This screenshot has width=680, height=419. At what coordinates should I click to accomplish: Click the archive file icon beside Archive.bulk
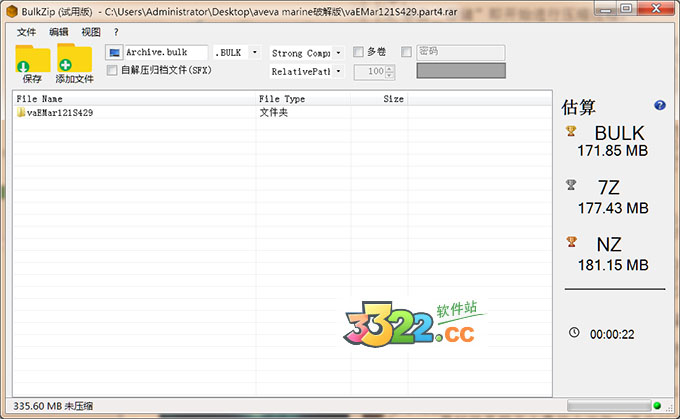pos(114,52)
